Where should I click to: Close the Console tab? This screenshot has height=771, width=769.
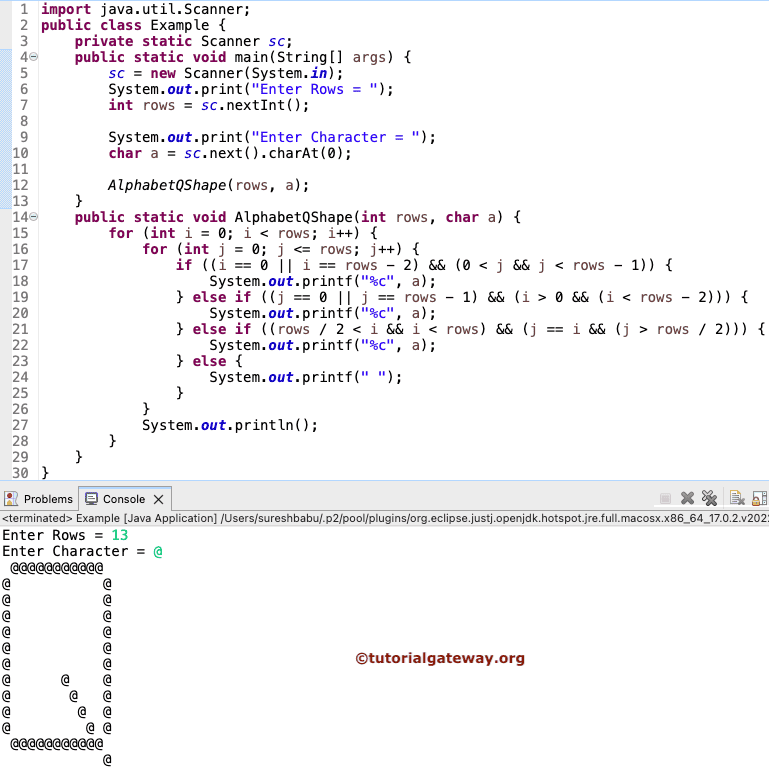coord(158,500)
